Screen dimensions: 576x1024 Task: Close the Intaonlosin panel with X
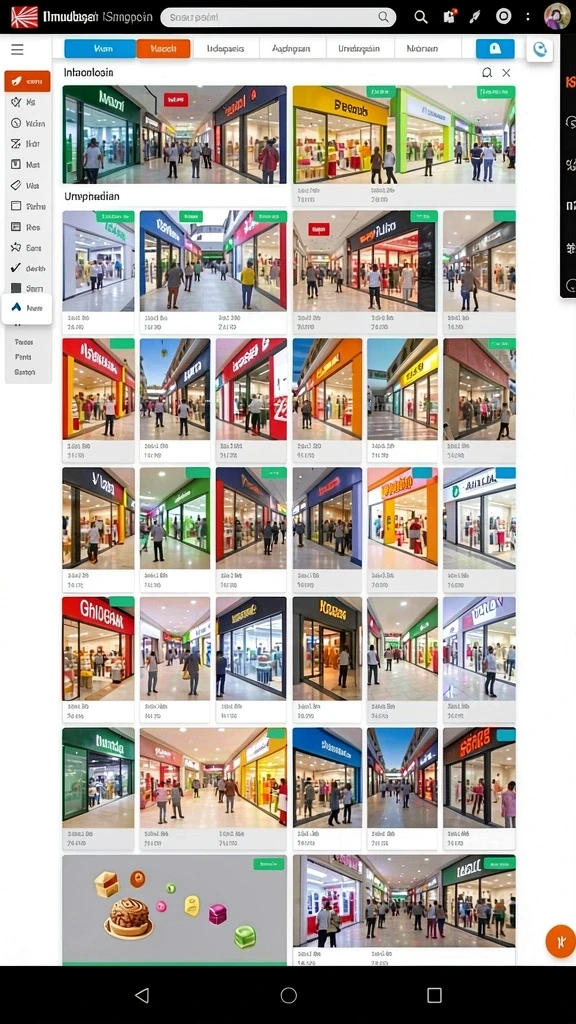click(x=506, y=72)
